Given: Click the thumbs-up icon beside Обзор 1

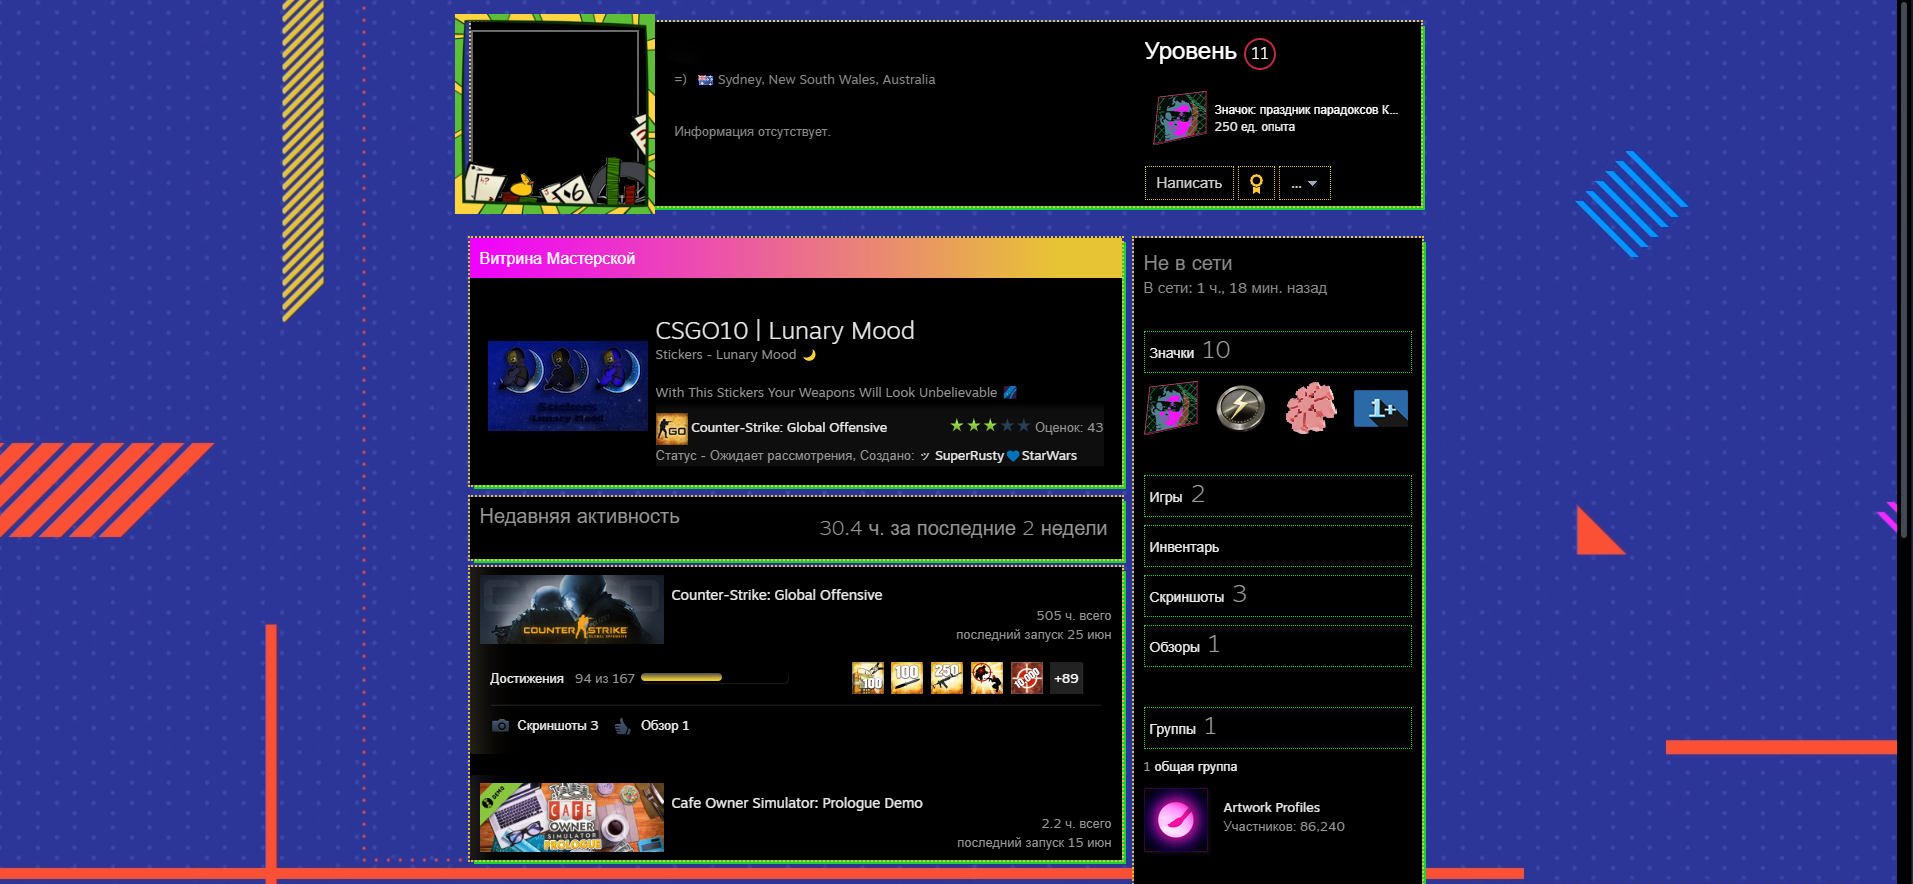Looking at the screenshot, I should (x=622, y=726).
